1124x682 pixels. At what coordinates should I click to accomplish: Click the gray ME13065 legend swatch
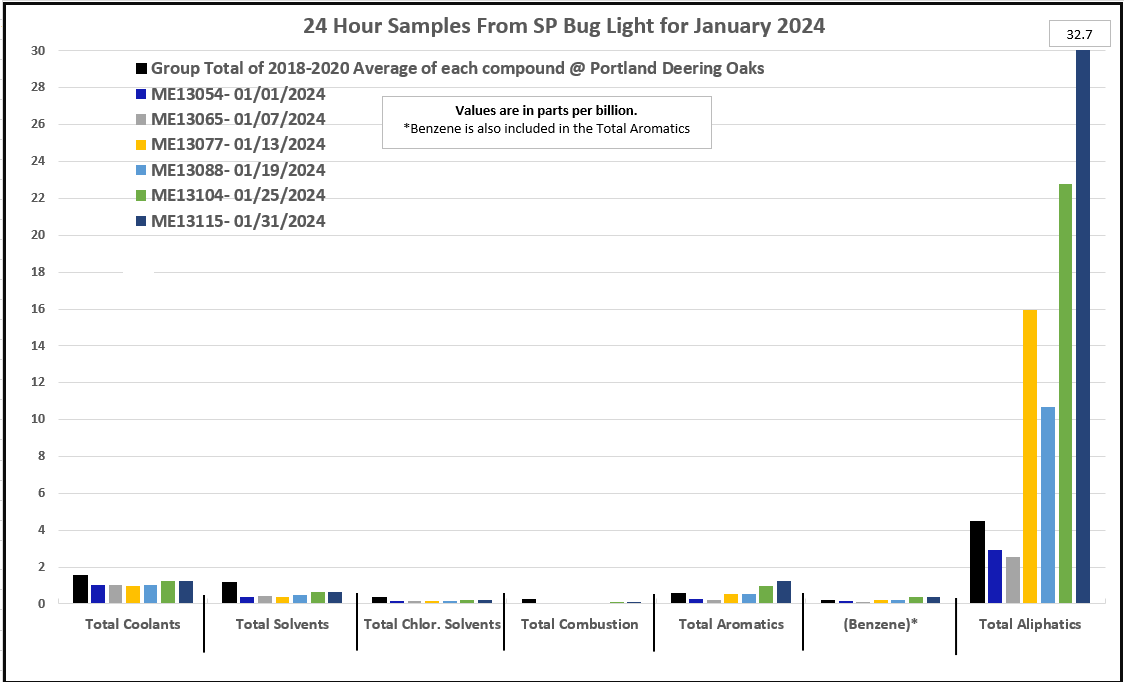coord(142,120)
